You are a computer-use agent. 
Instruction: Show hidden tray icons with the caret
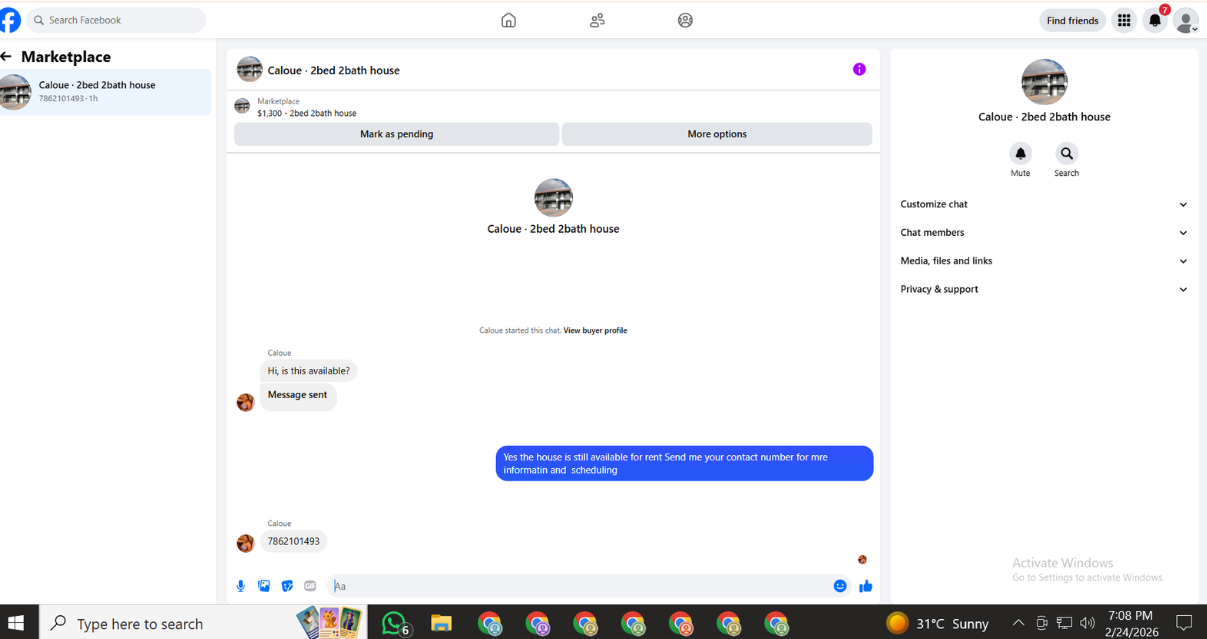tap(1018, 623)
